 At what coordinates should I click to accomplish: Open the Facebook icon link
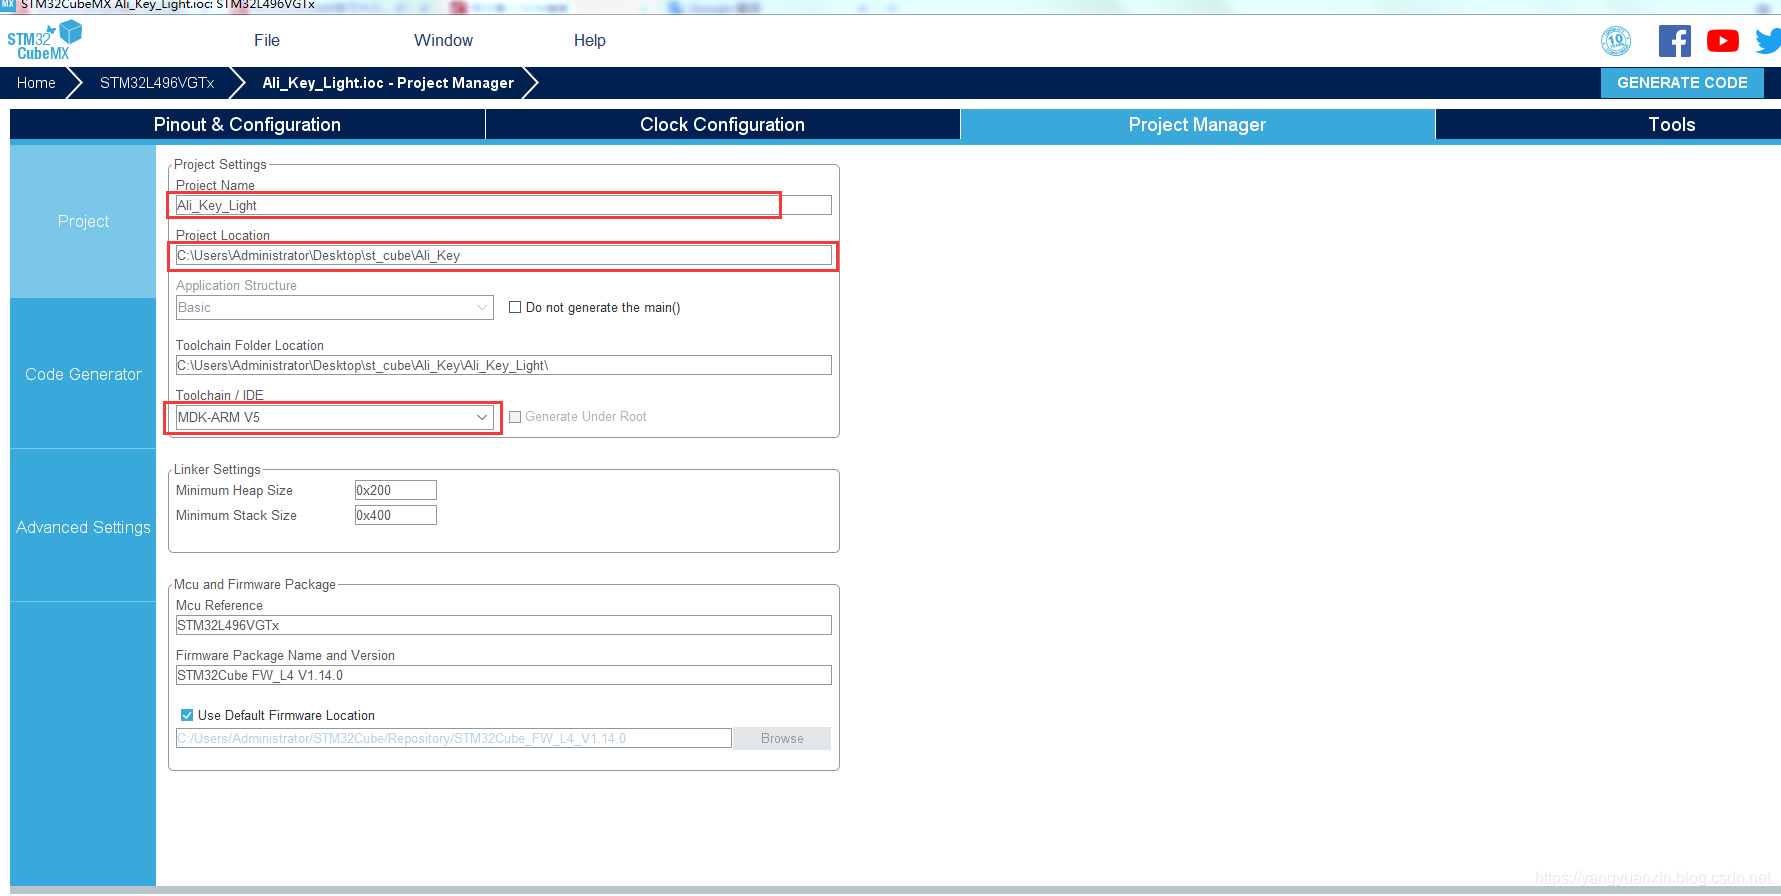click(1675, 41)
